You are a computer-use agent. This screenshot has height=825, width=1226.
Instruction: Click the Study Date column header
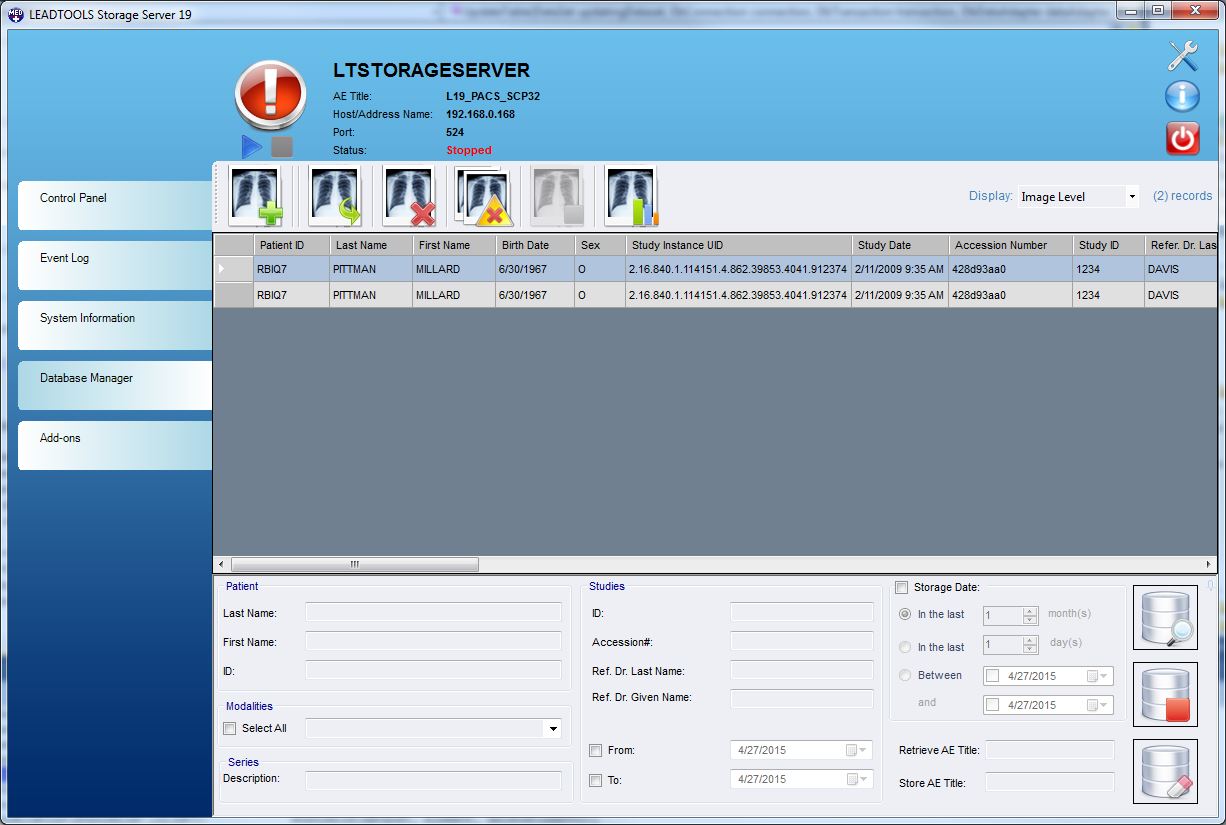[x=900, y=245]
